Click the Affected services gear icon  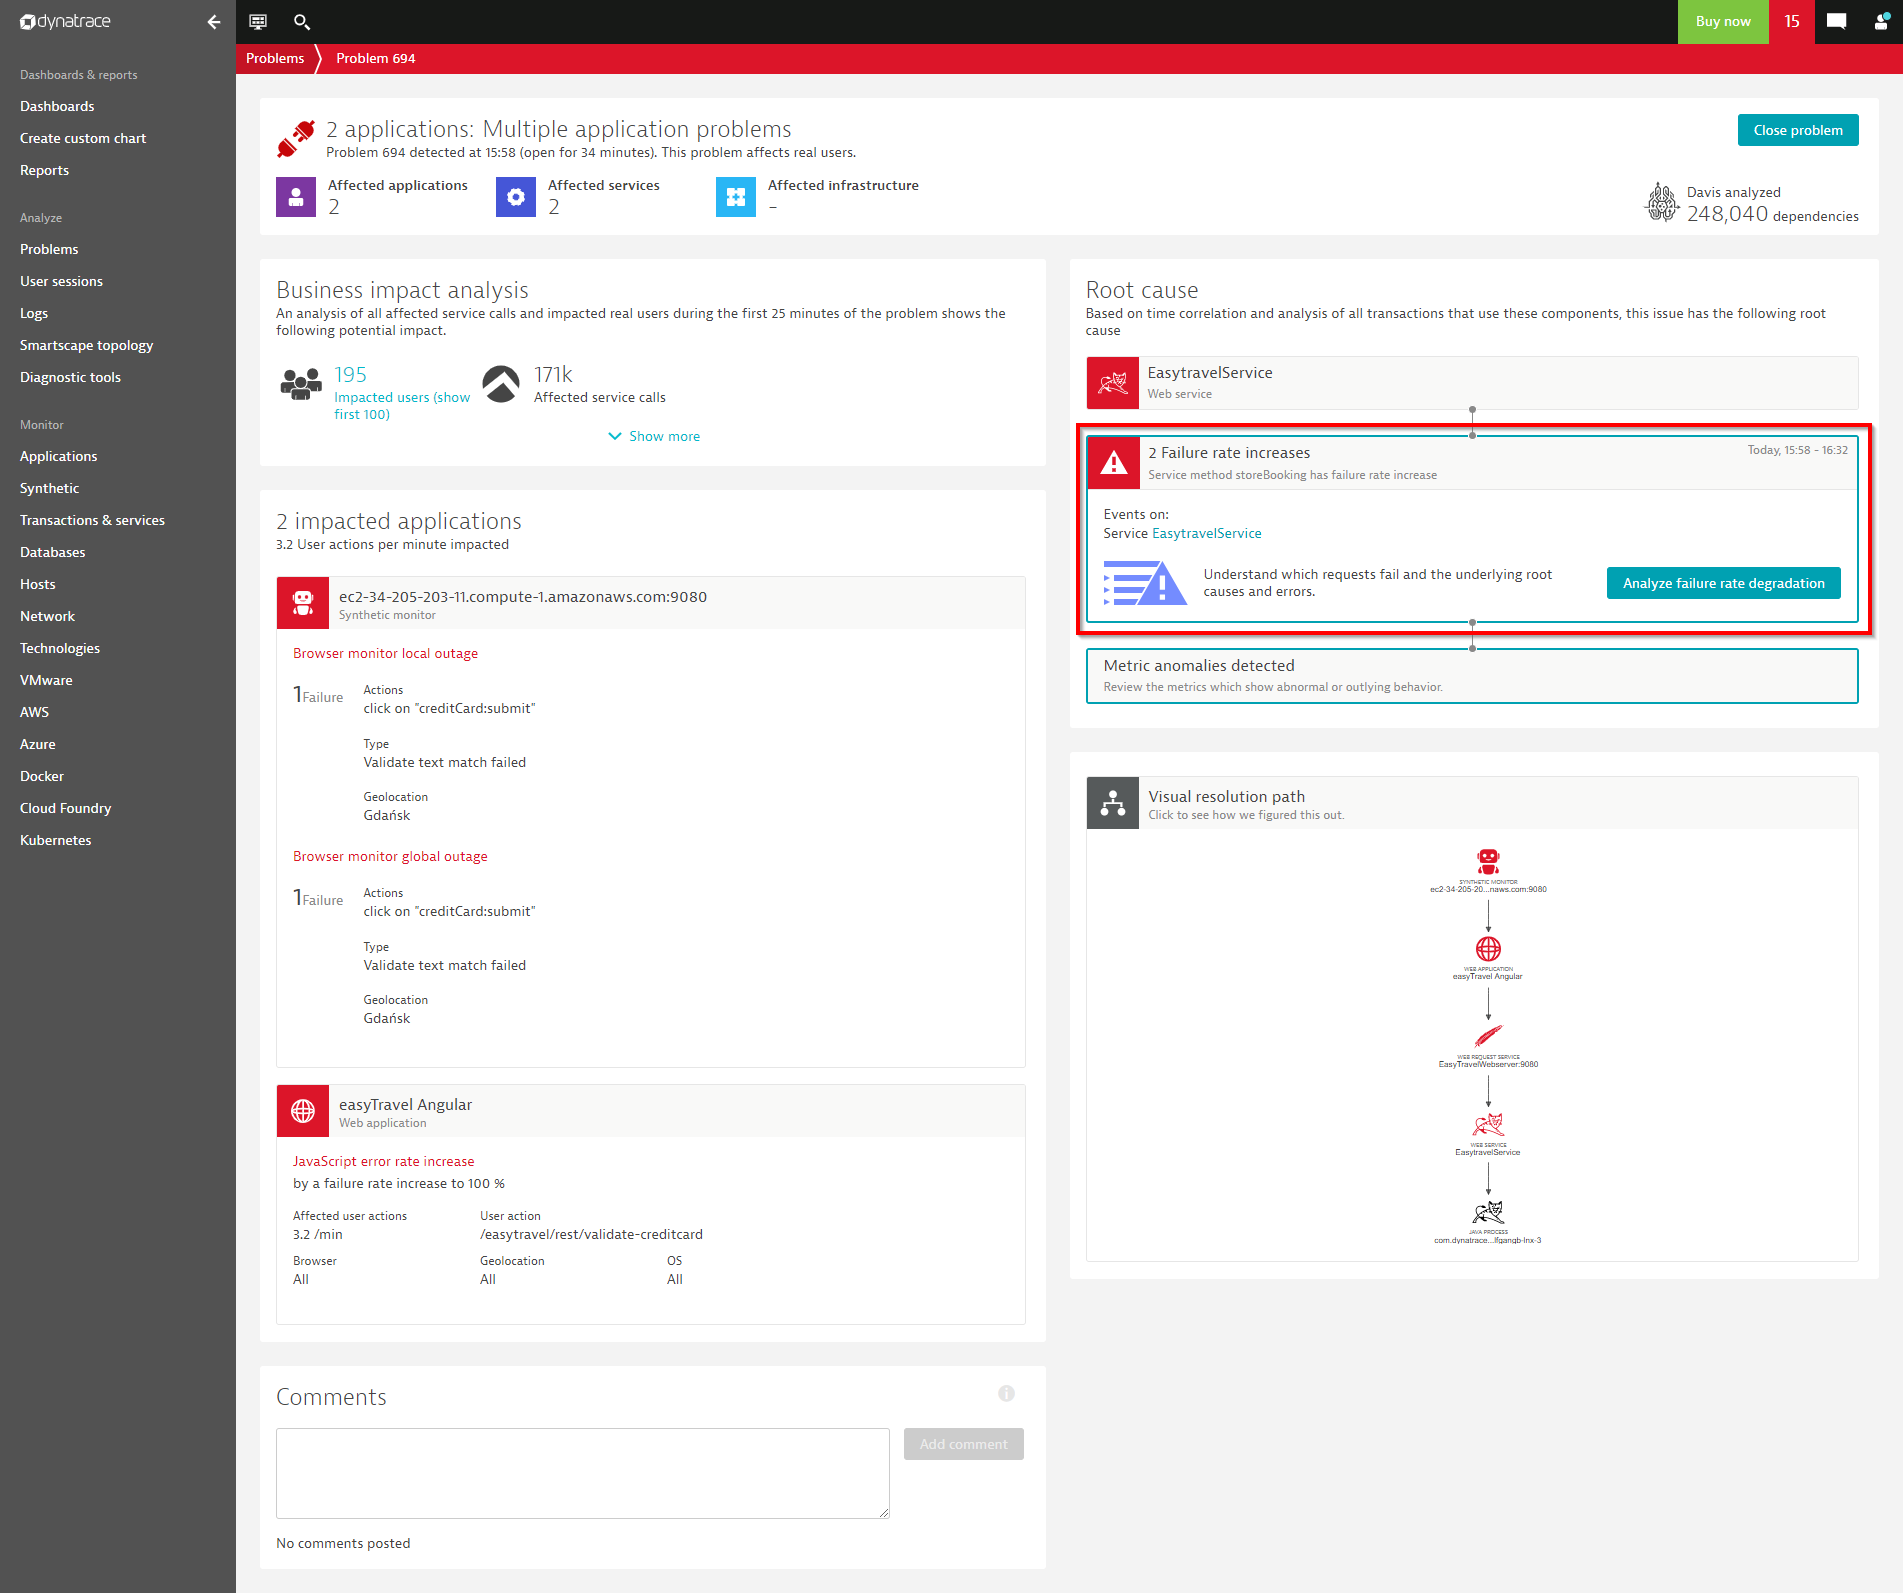pos(516,197)
